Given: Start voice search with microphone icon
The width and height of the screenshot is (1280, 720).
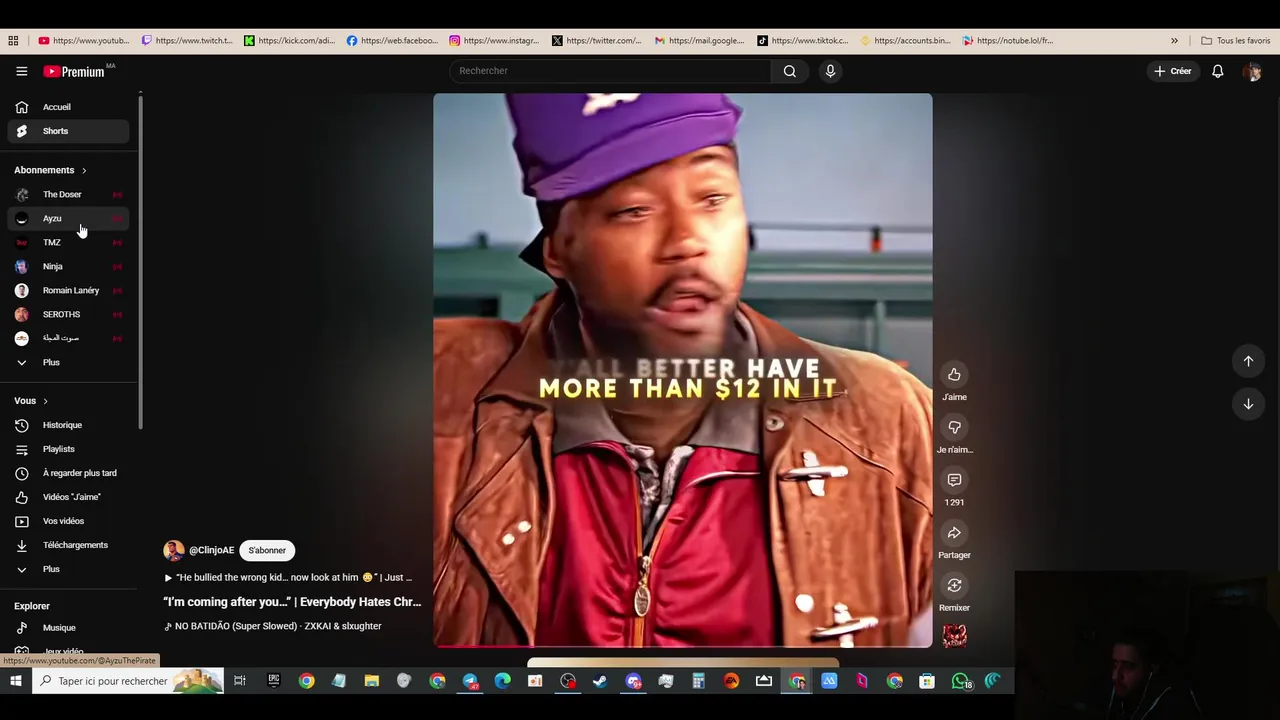Looking at the screenshot, I should (x=830, y=71).
